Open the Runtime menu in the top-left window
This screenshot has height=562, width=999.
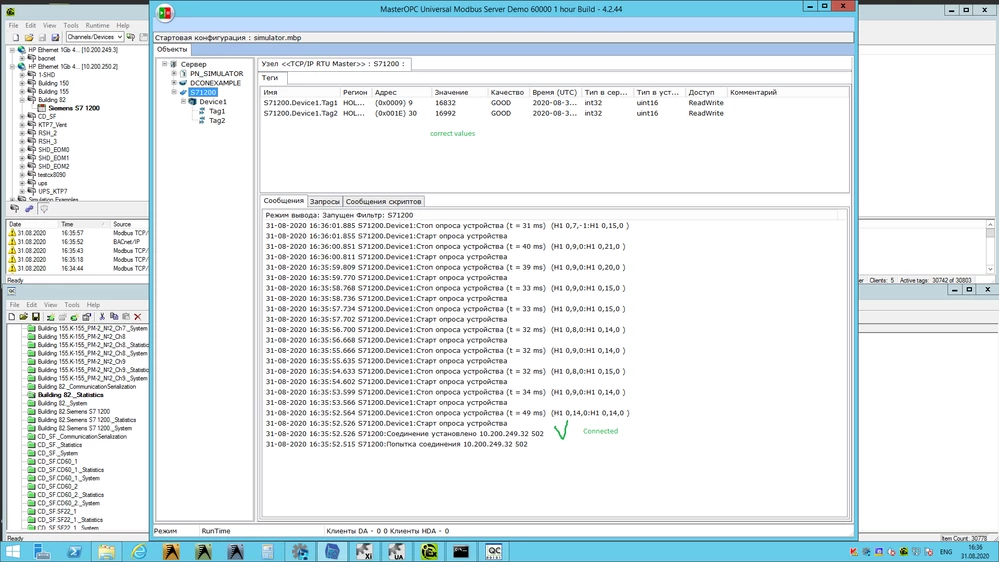97,25
